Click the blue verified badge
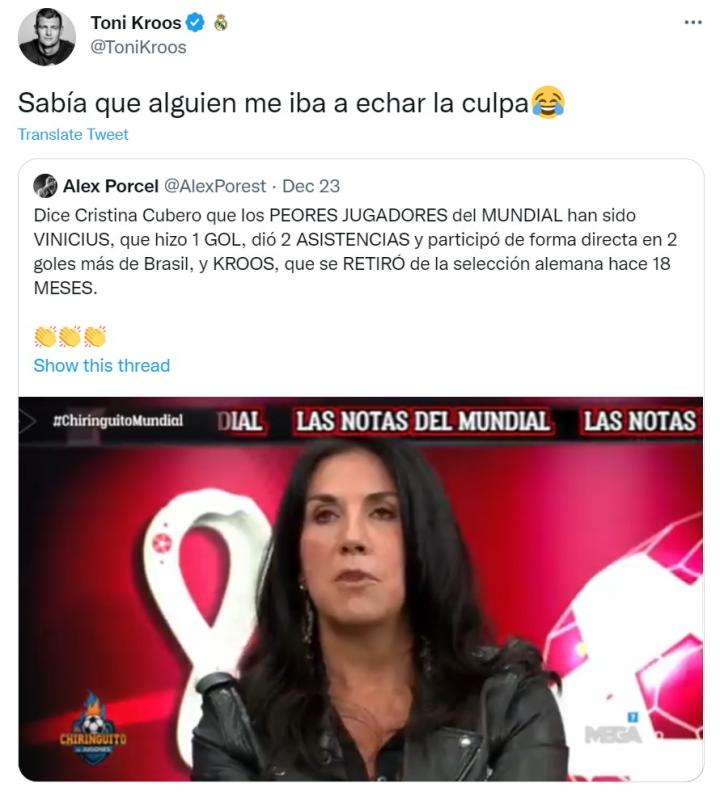This screenshot has width=720, height=792. click(x=196, y=23)
